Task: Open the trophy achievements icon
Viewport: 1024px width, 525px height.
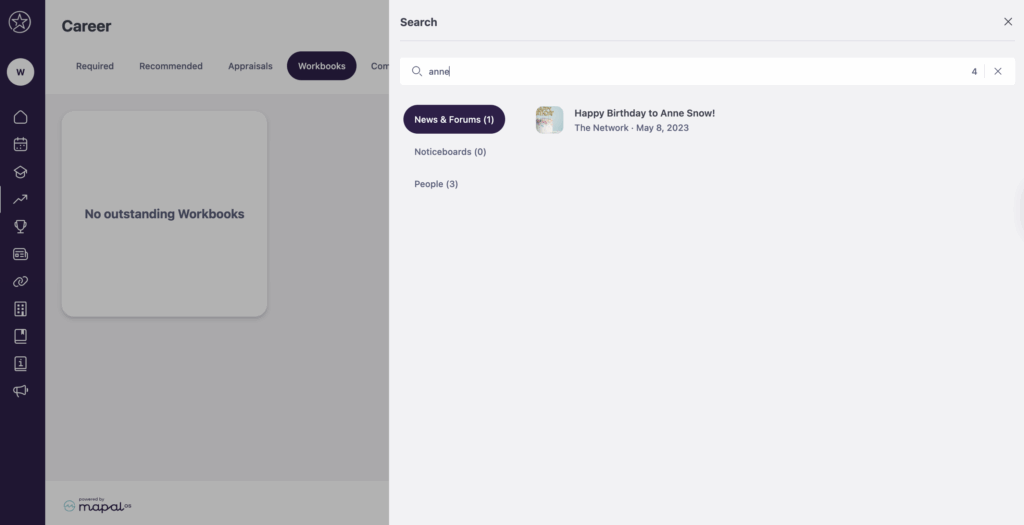Action: click(20, 227)
